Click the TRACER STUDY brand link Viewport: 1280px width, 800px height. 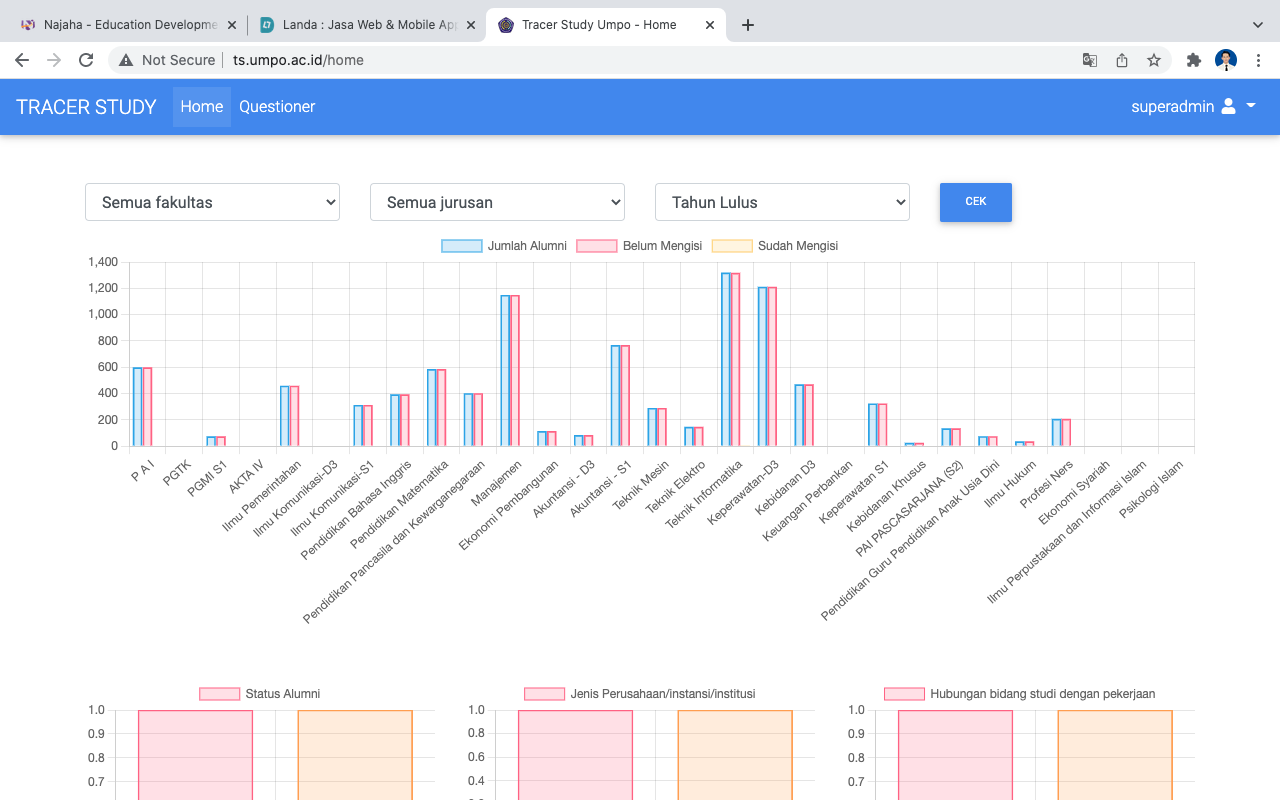coord(86,107)
